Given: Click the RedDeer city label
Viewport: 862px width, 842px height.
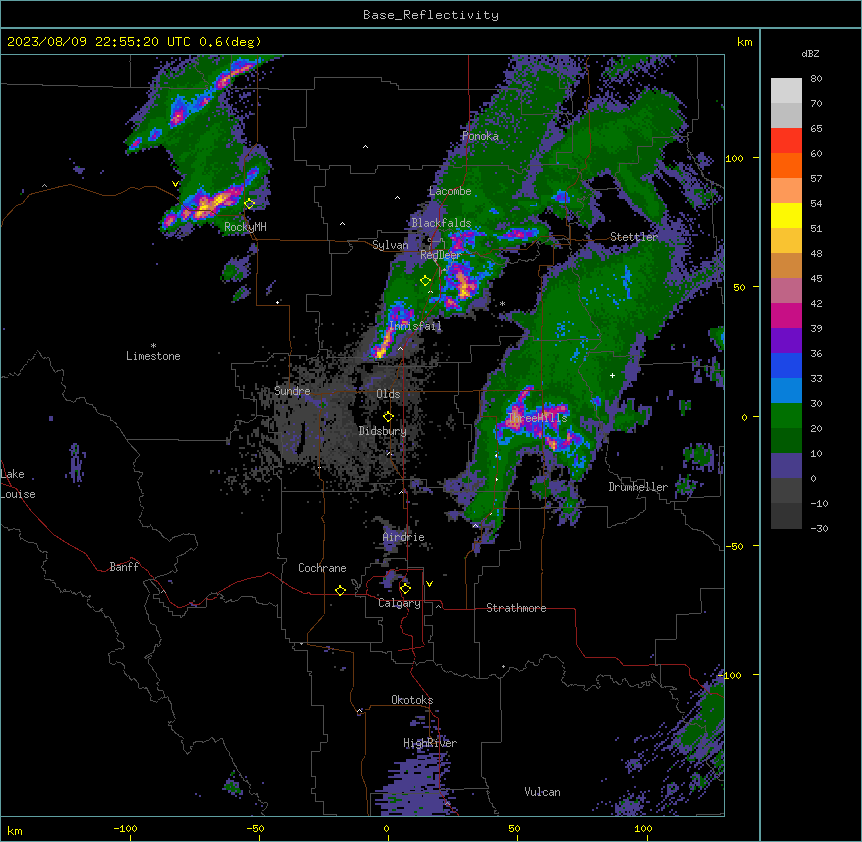Looking at the screenshot, I should click(440, 255).
